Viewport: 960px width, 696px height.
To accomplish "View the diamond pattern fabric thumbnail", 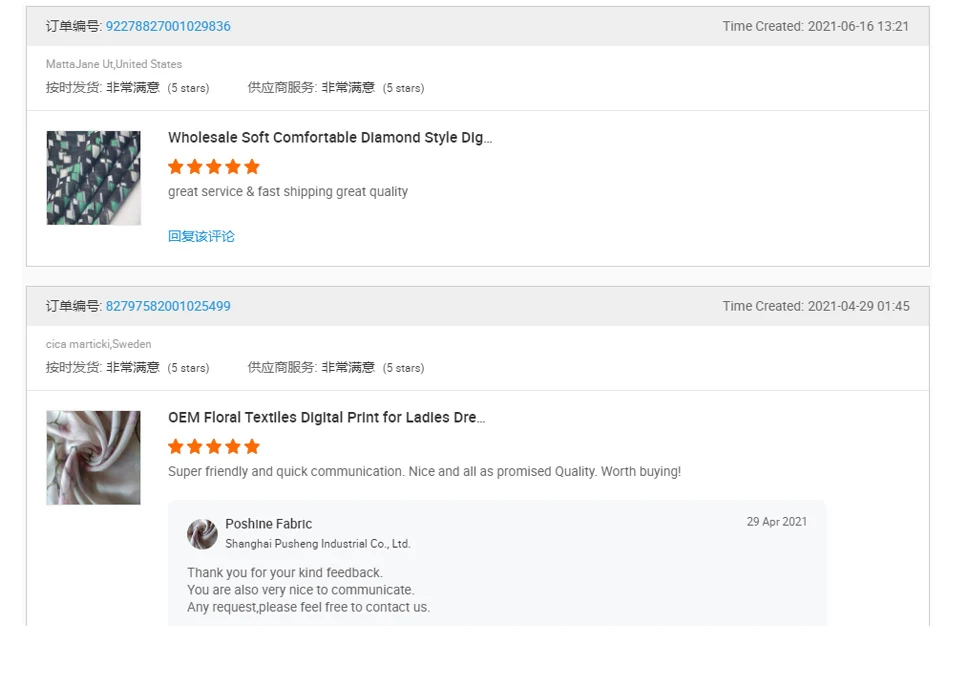I will coord(93,178).
